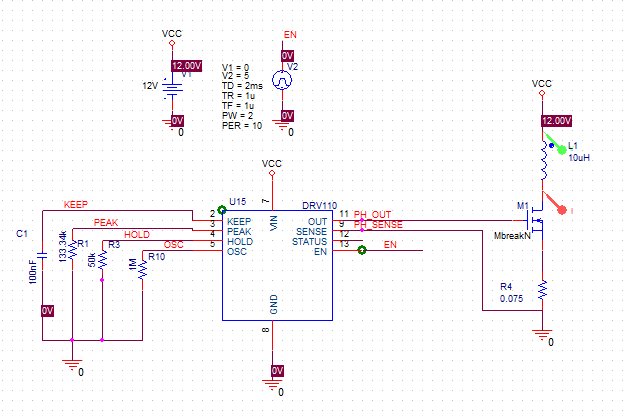631x414 pixels.
Task: Select the PW = 2 parameter text
Action: tap(237, 115)
